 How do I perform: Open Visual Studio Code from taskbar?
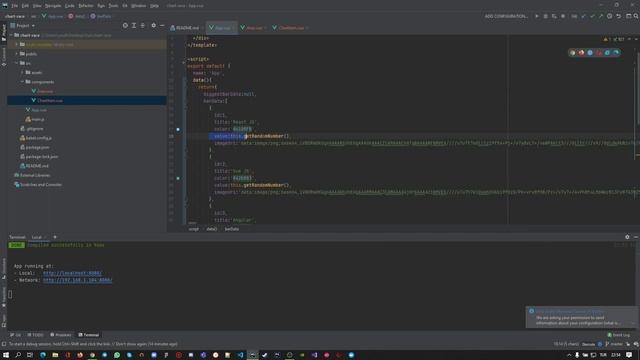pyautogui.click(x=240, y=355)
